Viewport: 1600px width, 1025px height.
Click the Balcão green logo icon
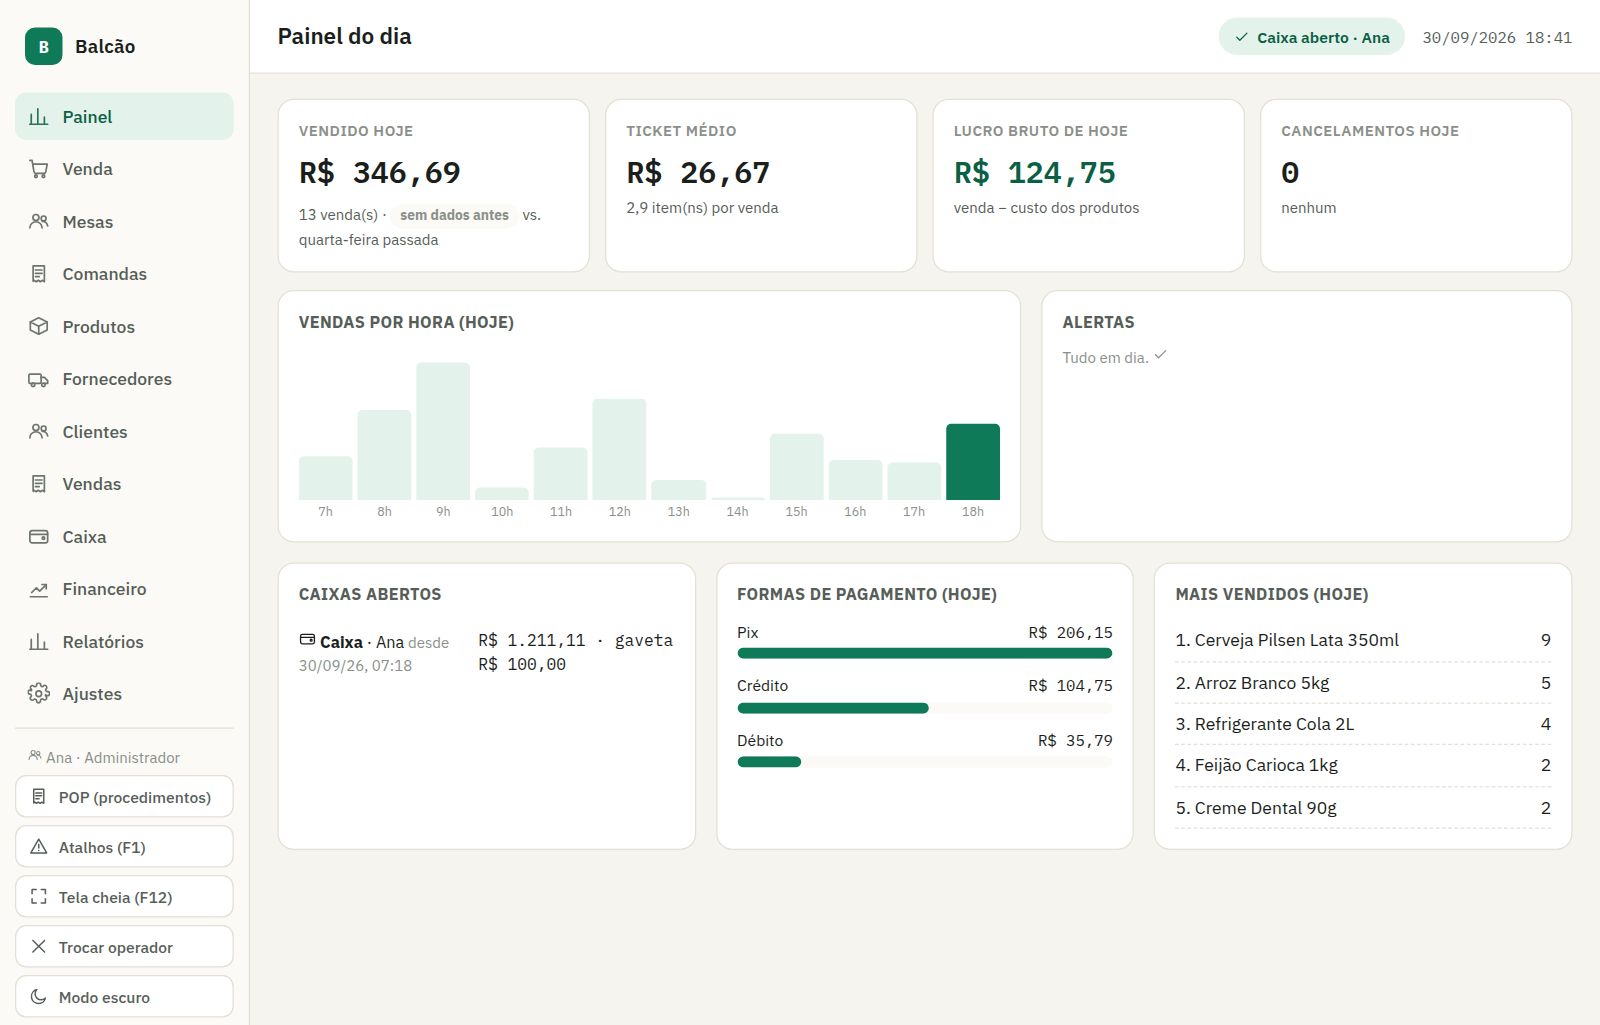pyautogui.click(x=43, y=46)
